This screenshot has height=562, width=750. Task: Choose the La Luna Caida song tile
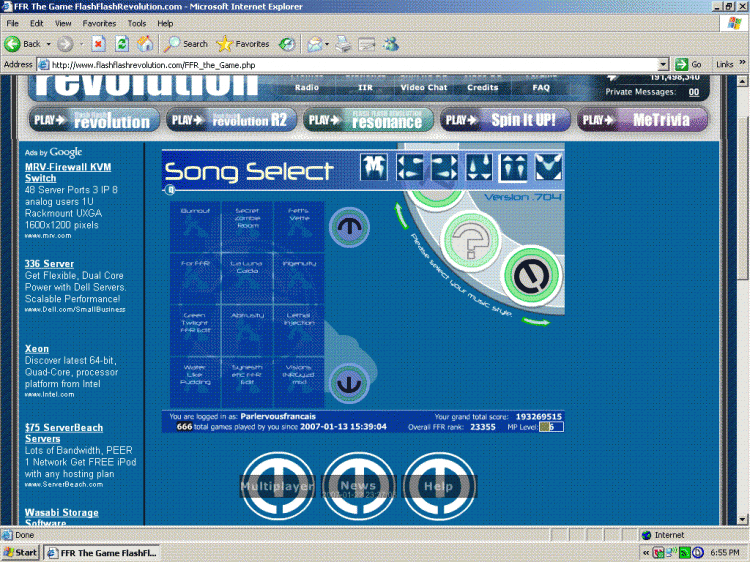(247, 278)
